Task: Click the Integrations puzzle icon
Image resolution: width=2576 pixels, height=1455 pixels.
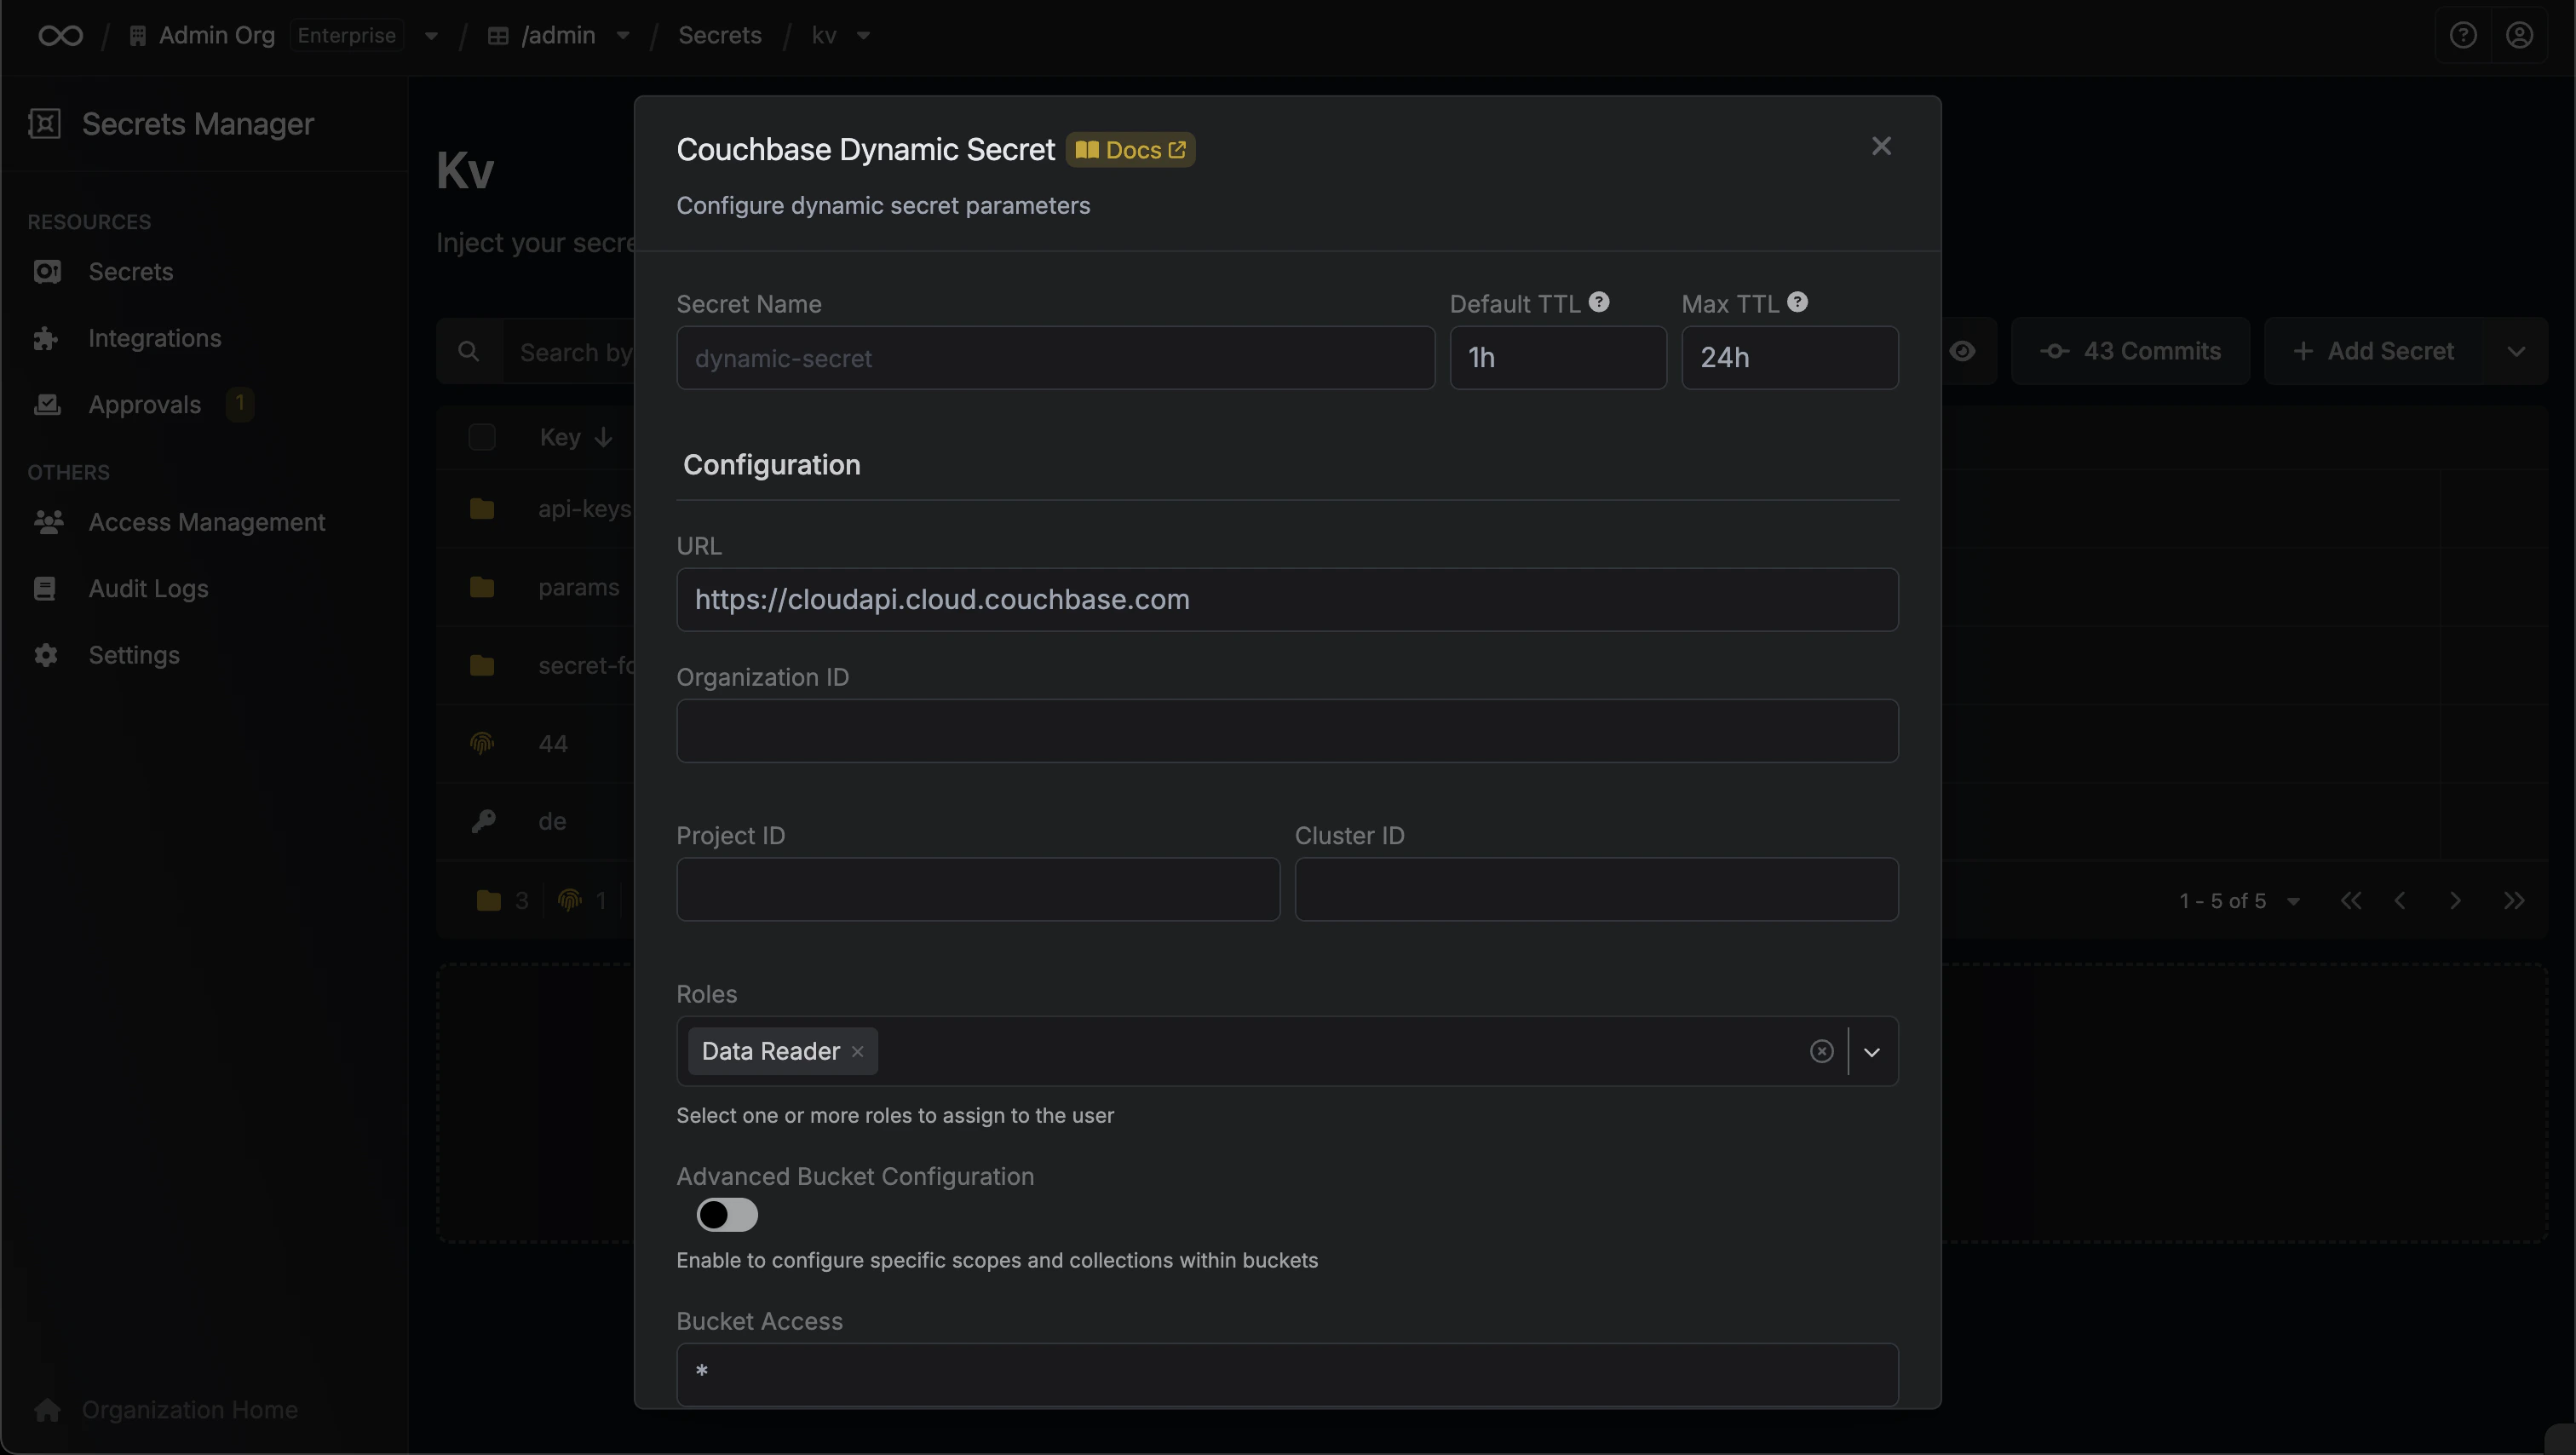Action: [46, 339]
